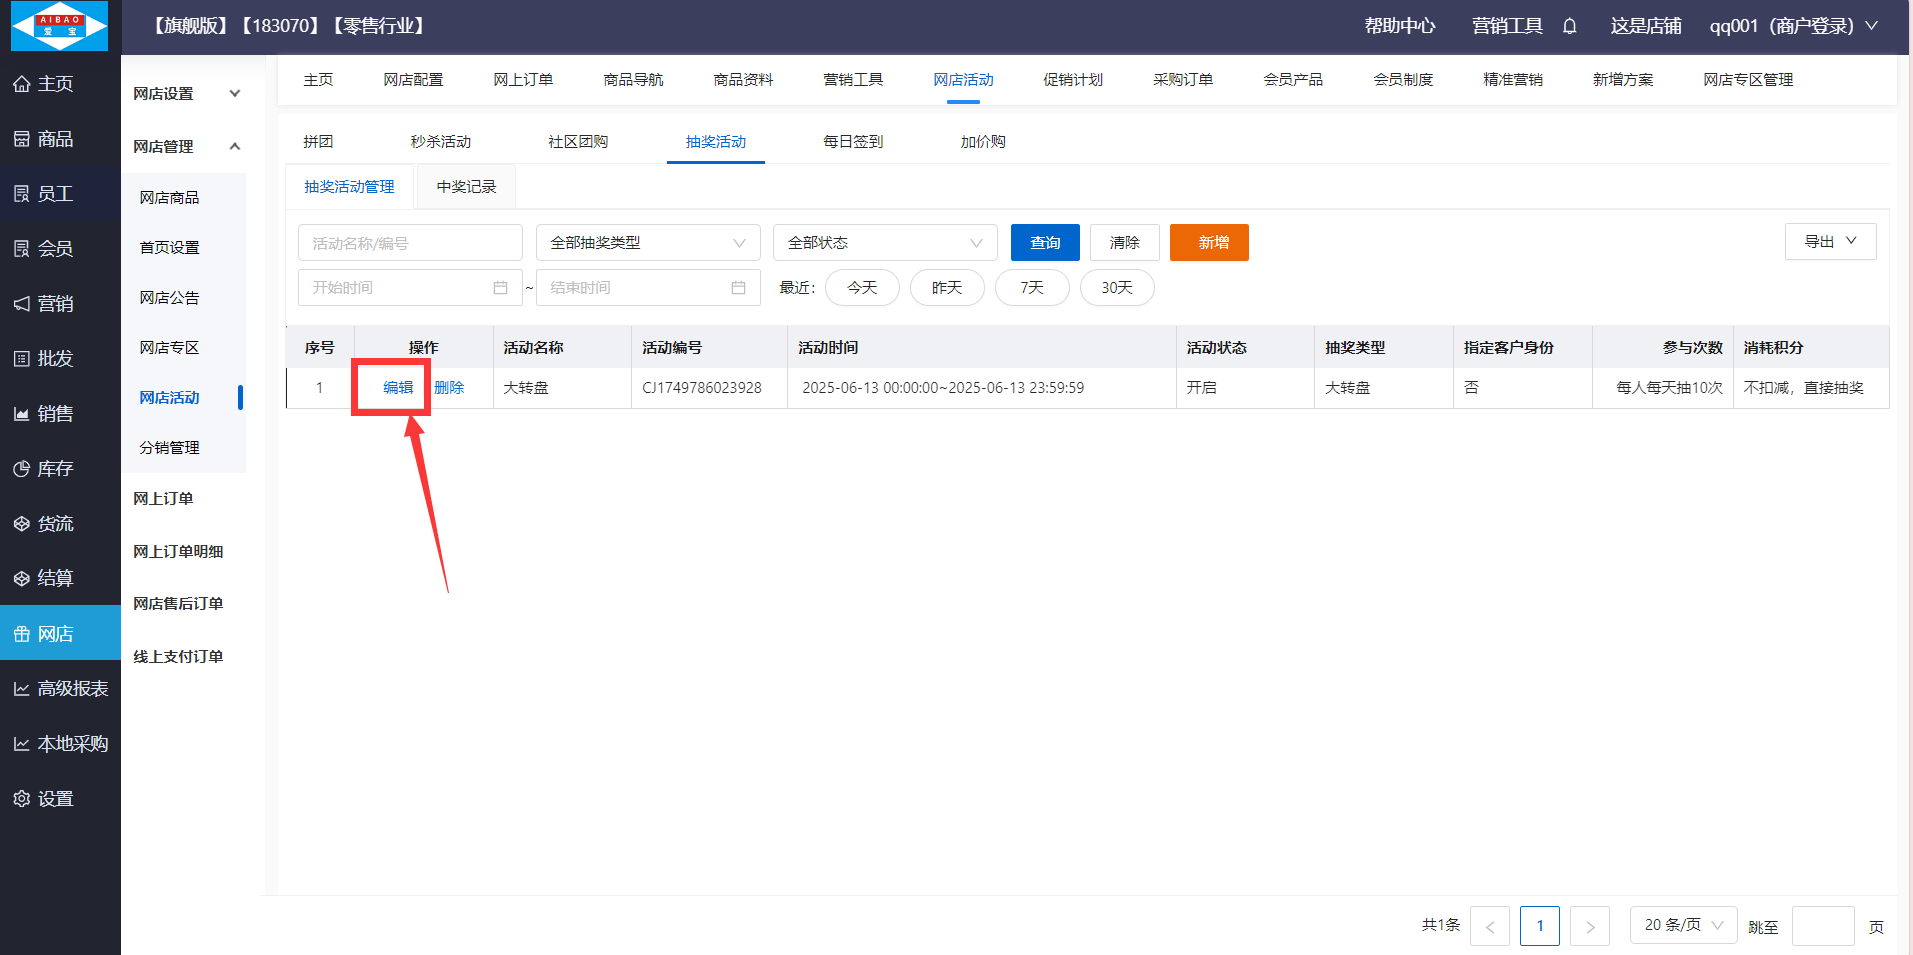The width and height of the screenshot is (1913, 955).
Task: Switch to the 中奖记录 tab
Action: (466, 187)
